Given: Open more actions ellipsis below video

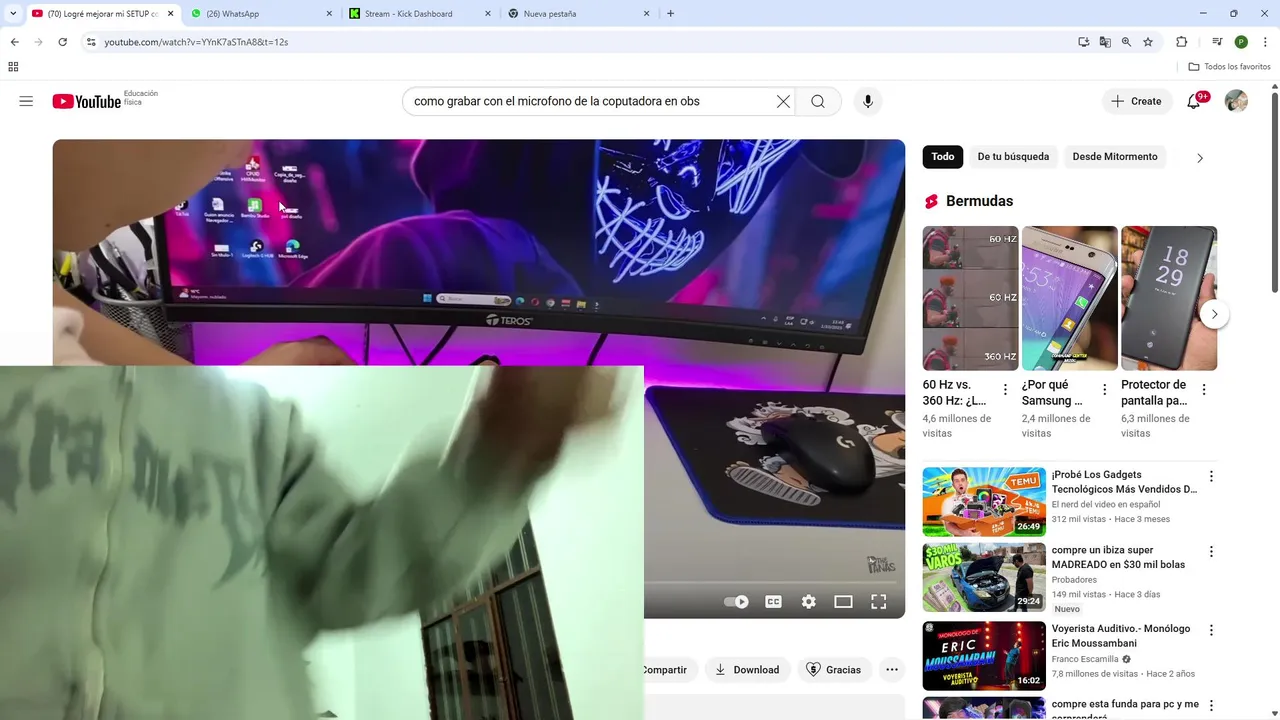Looking at the screenshot, I should click(x=892, y=670).
